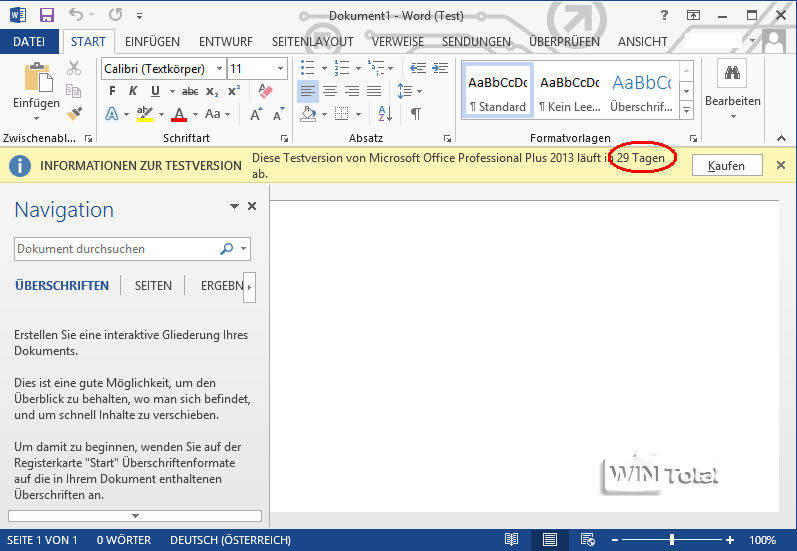This screenshot has width=797, height=551.
Task: Open the DATEI file tab
Action: [29, 42]
